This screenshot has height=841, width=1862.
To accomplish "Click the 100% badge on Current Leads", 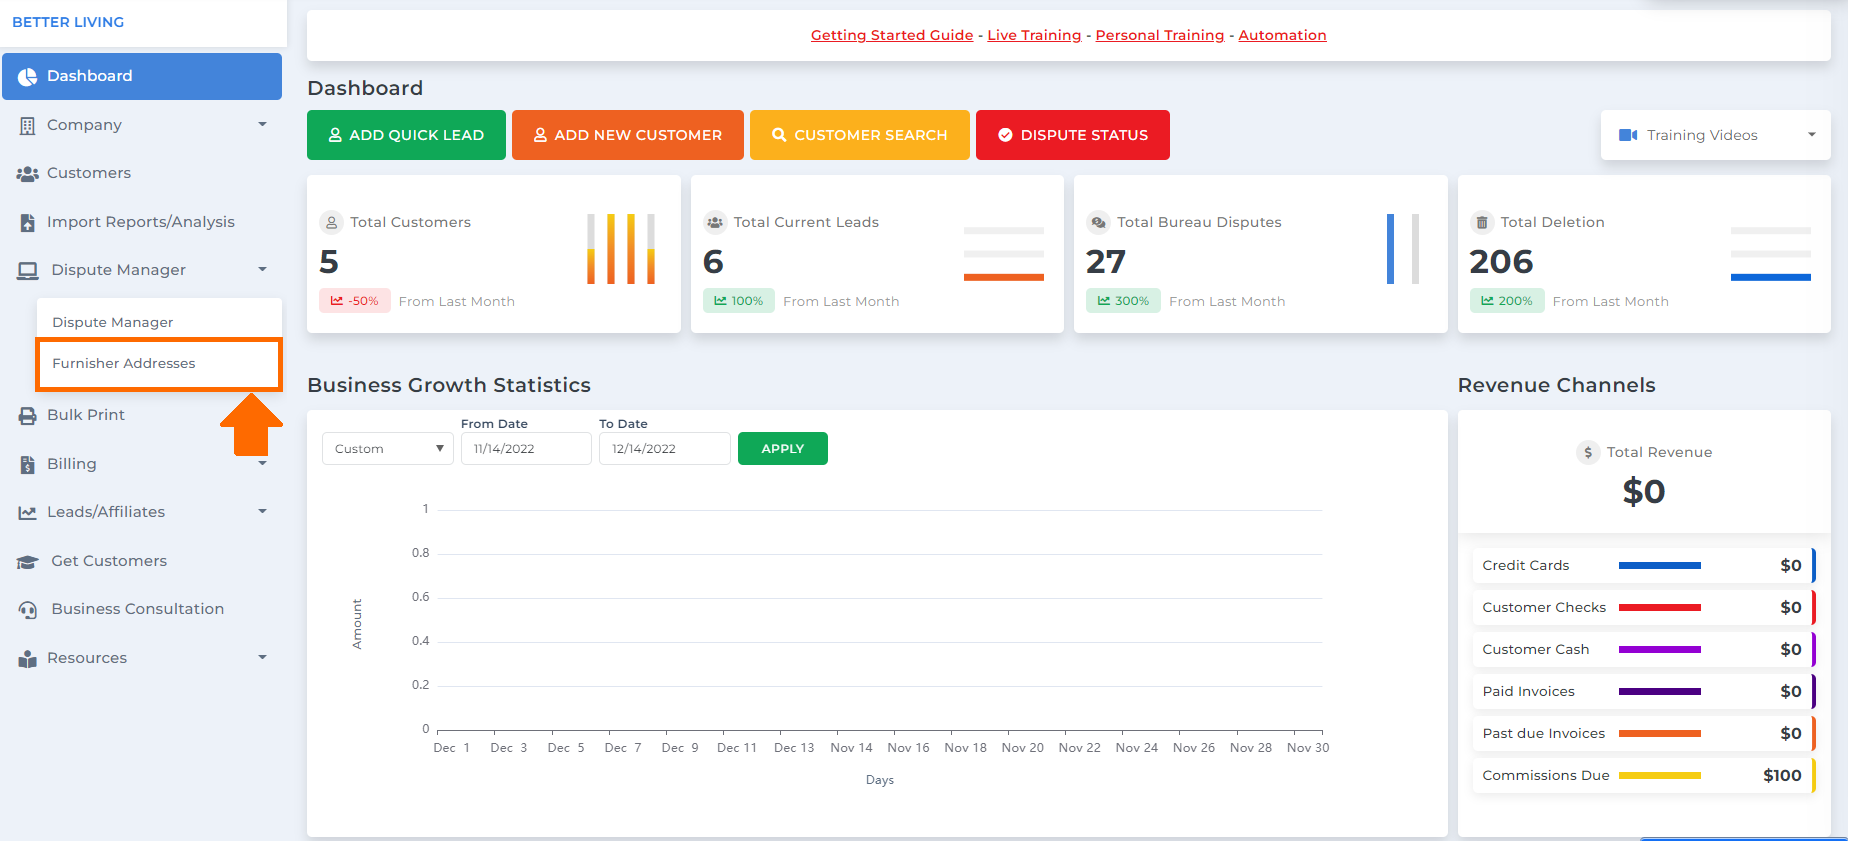I will point(739,301).
